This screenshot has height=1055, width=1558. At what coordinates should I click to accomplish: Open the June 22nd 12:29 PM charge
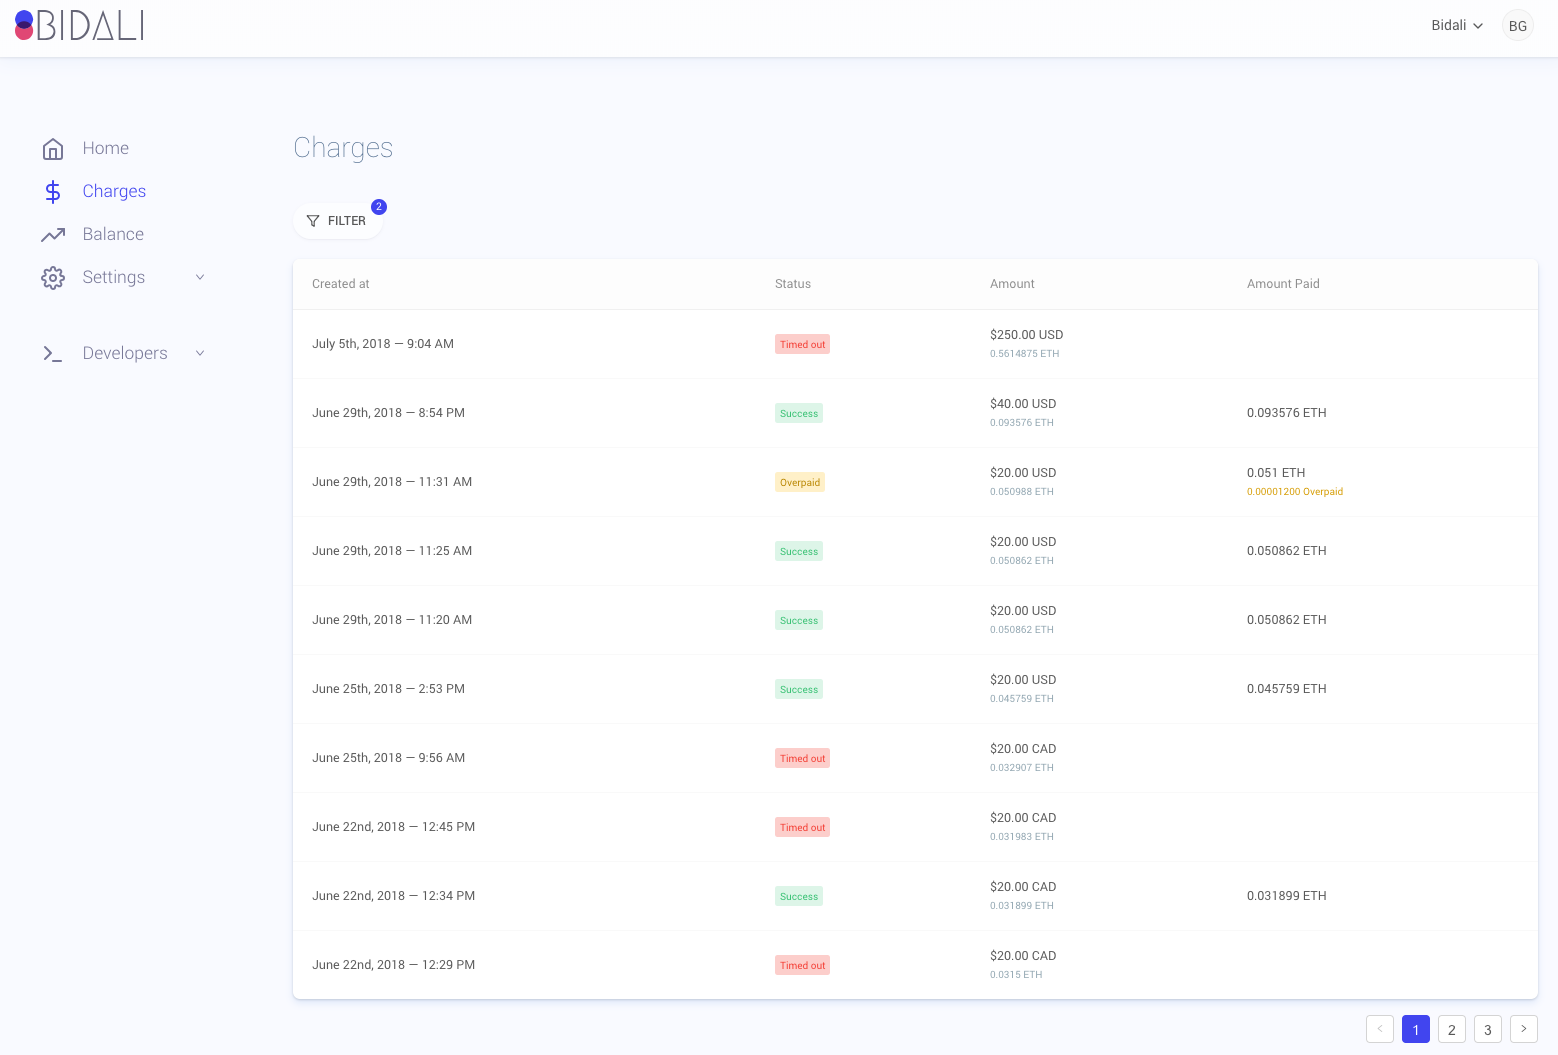tap(915, 965)
